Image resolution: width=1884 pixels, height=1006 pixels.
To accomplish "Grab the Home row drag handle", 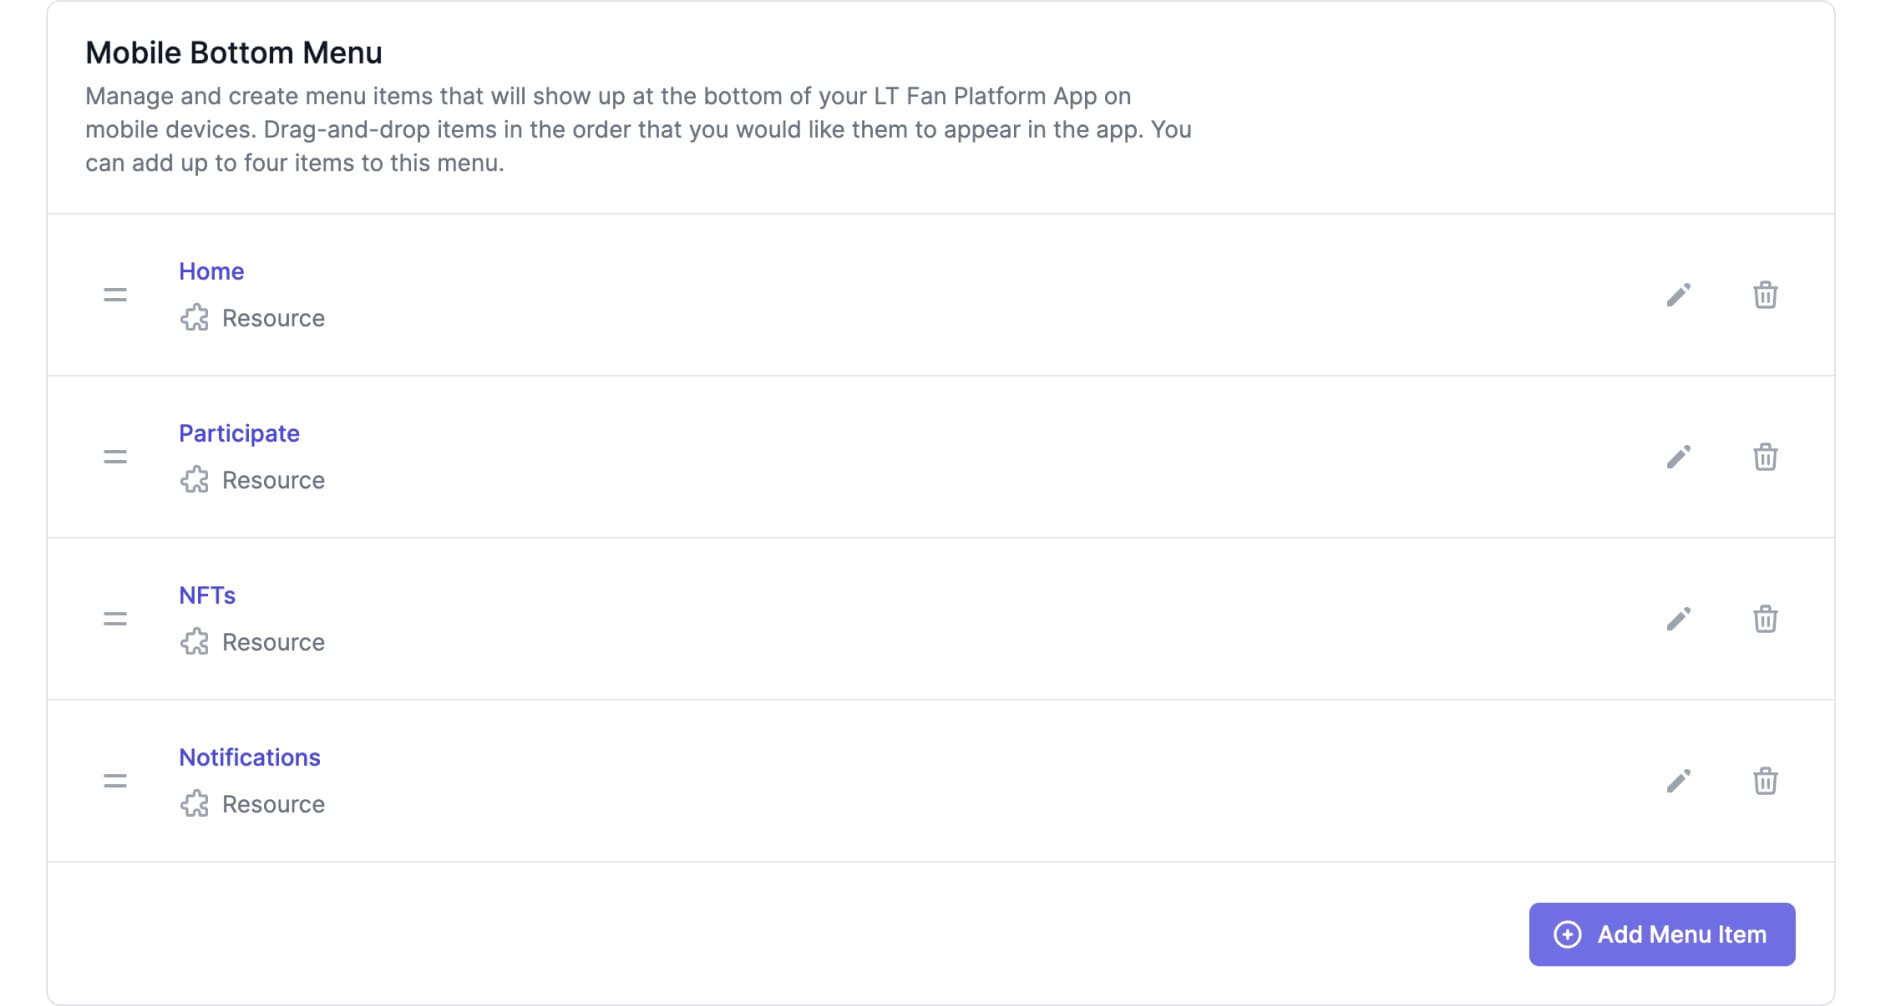I will (x=115, y=295).
